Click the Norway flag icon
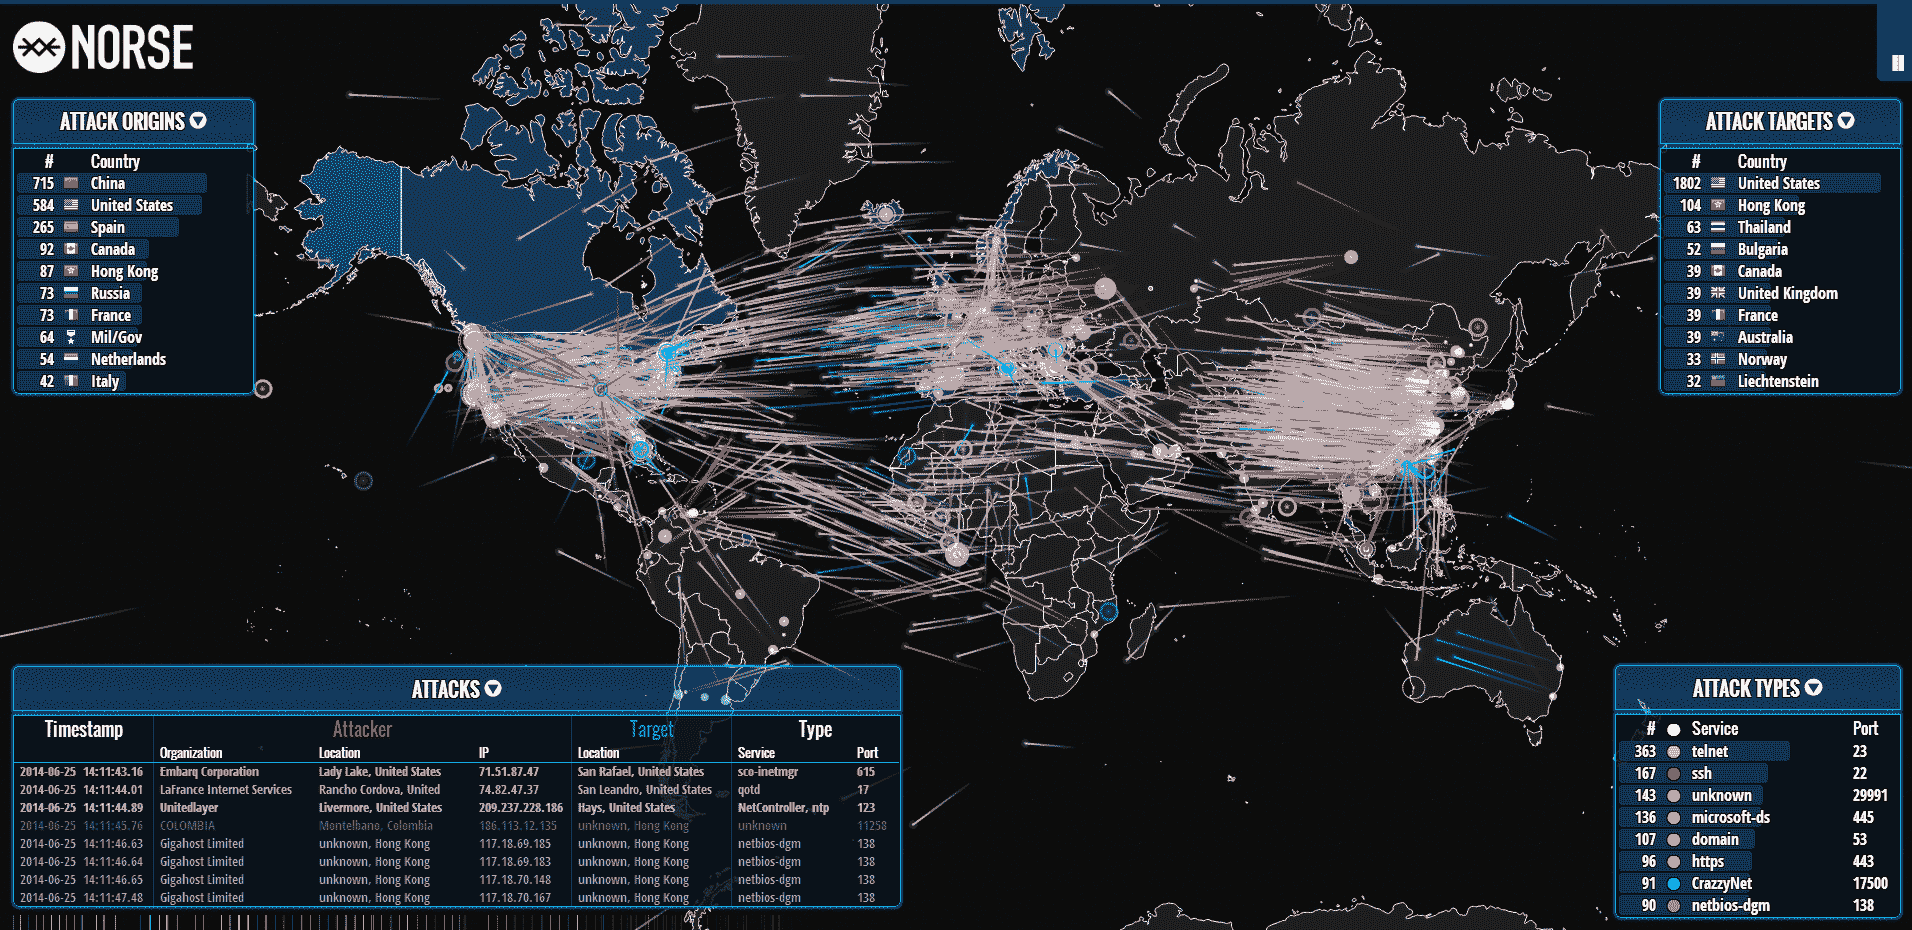The height and width of the screenshot is (930, 1912). coord(1718,359)
